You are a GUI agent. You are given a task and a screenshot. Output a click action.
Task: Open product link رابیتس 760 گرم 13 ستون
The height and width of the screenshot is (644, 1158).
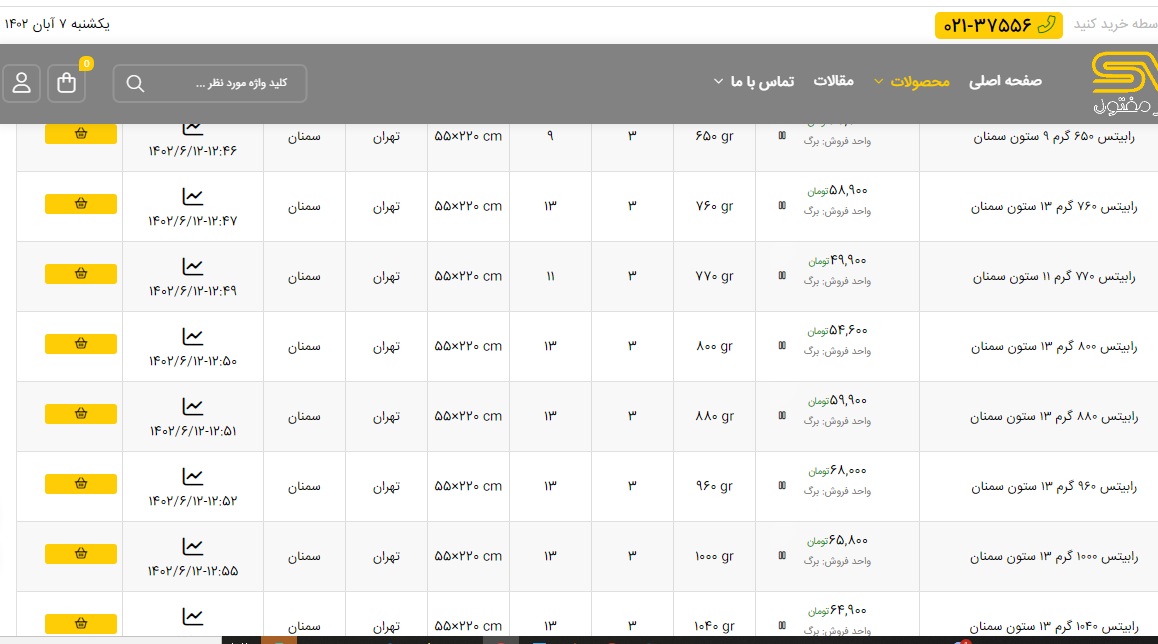[1053, 207]
